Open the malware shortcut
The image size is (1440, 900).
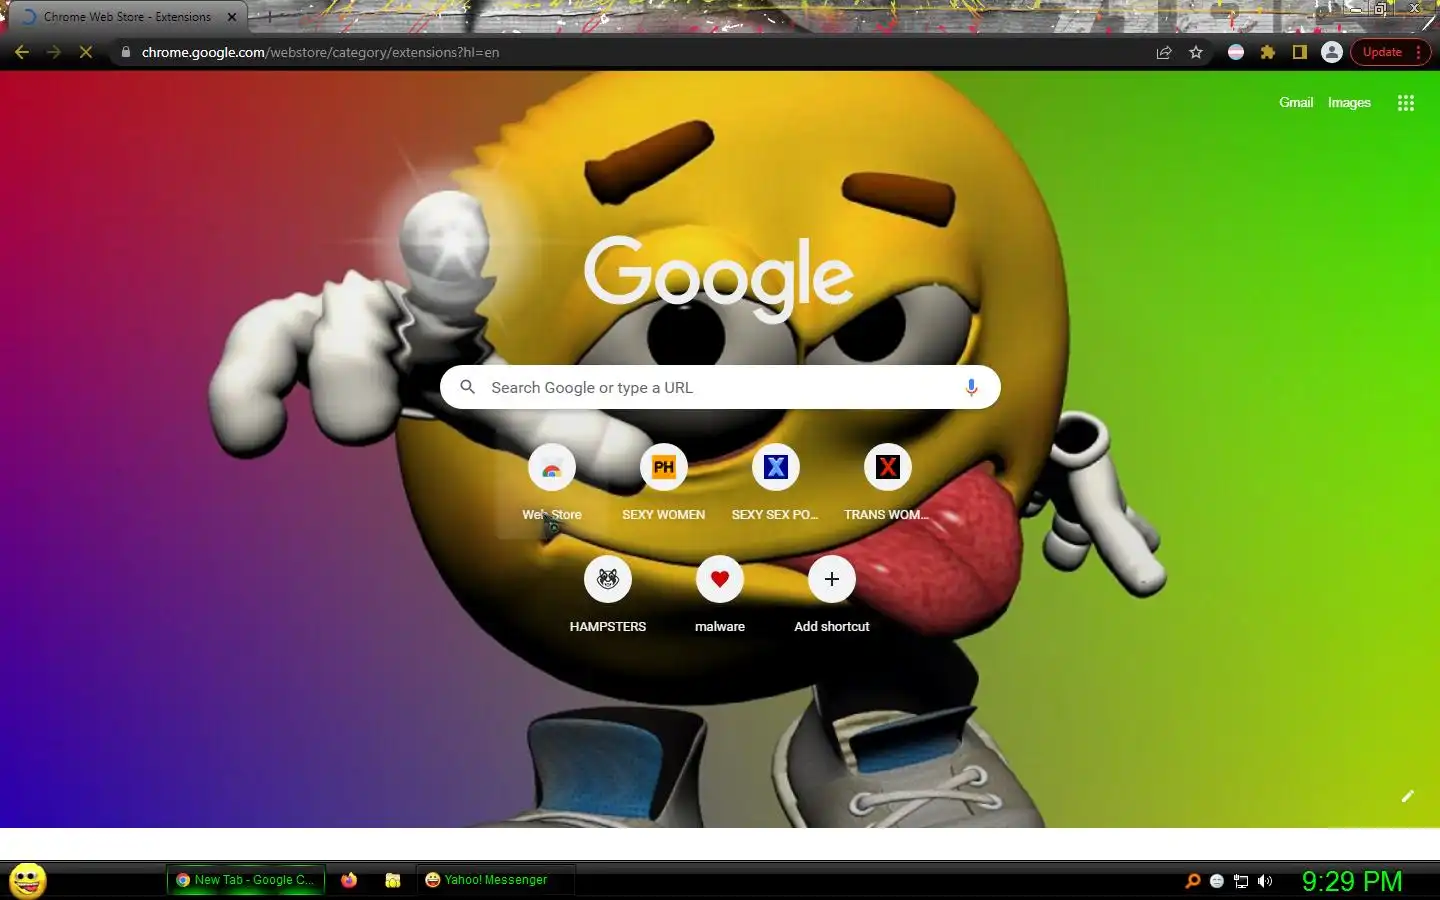(720, 596)
